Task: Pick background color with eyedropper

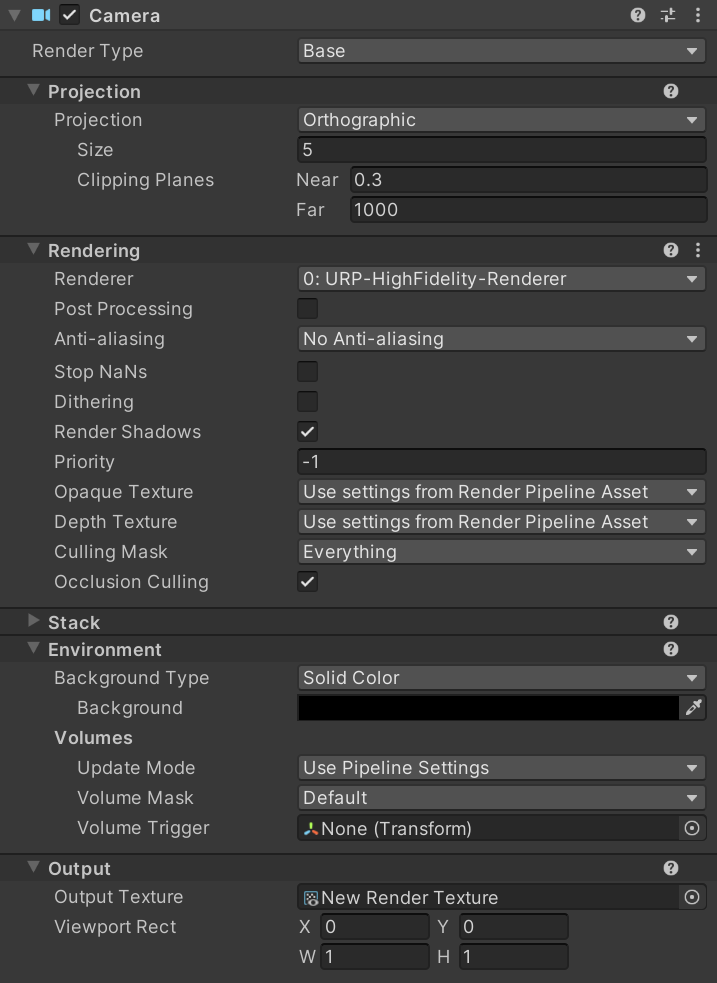Action: point(692,708)
